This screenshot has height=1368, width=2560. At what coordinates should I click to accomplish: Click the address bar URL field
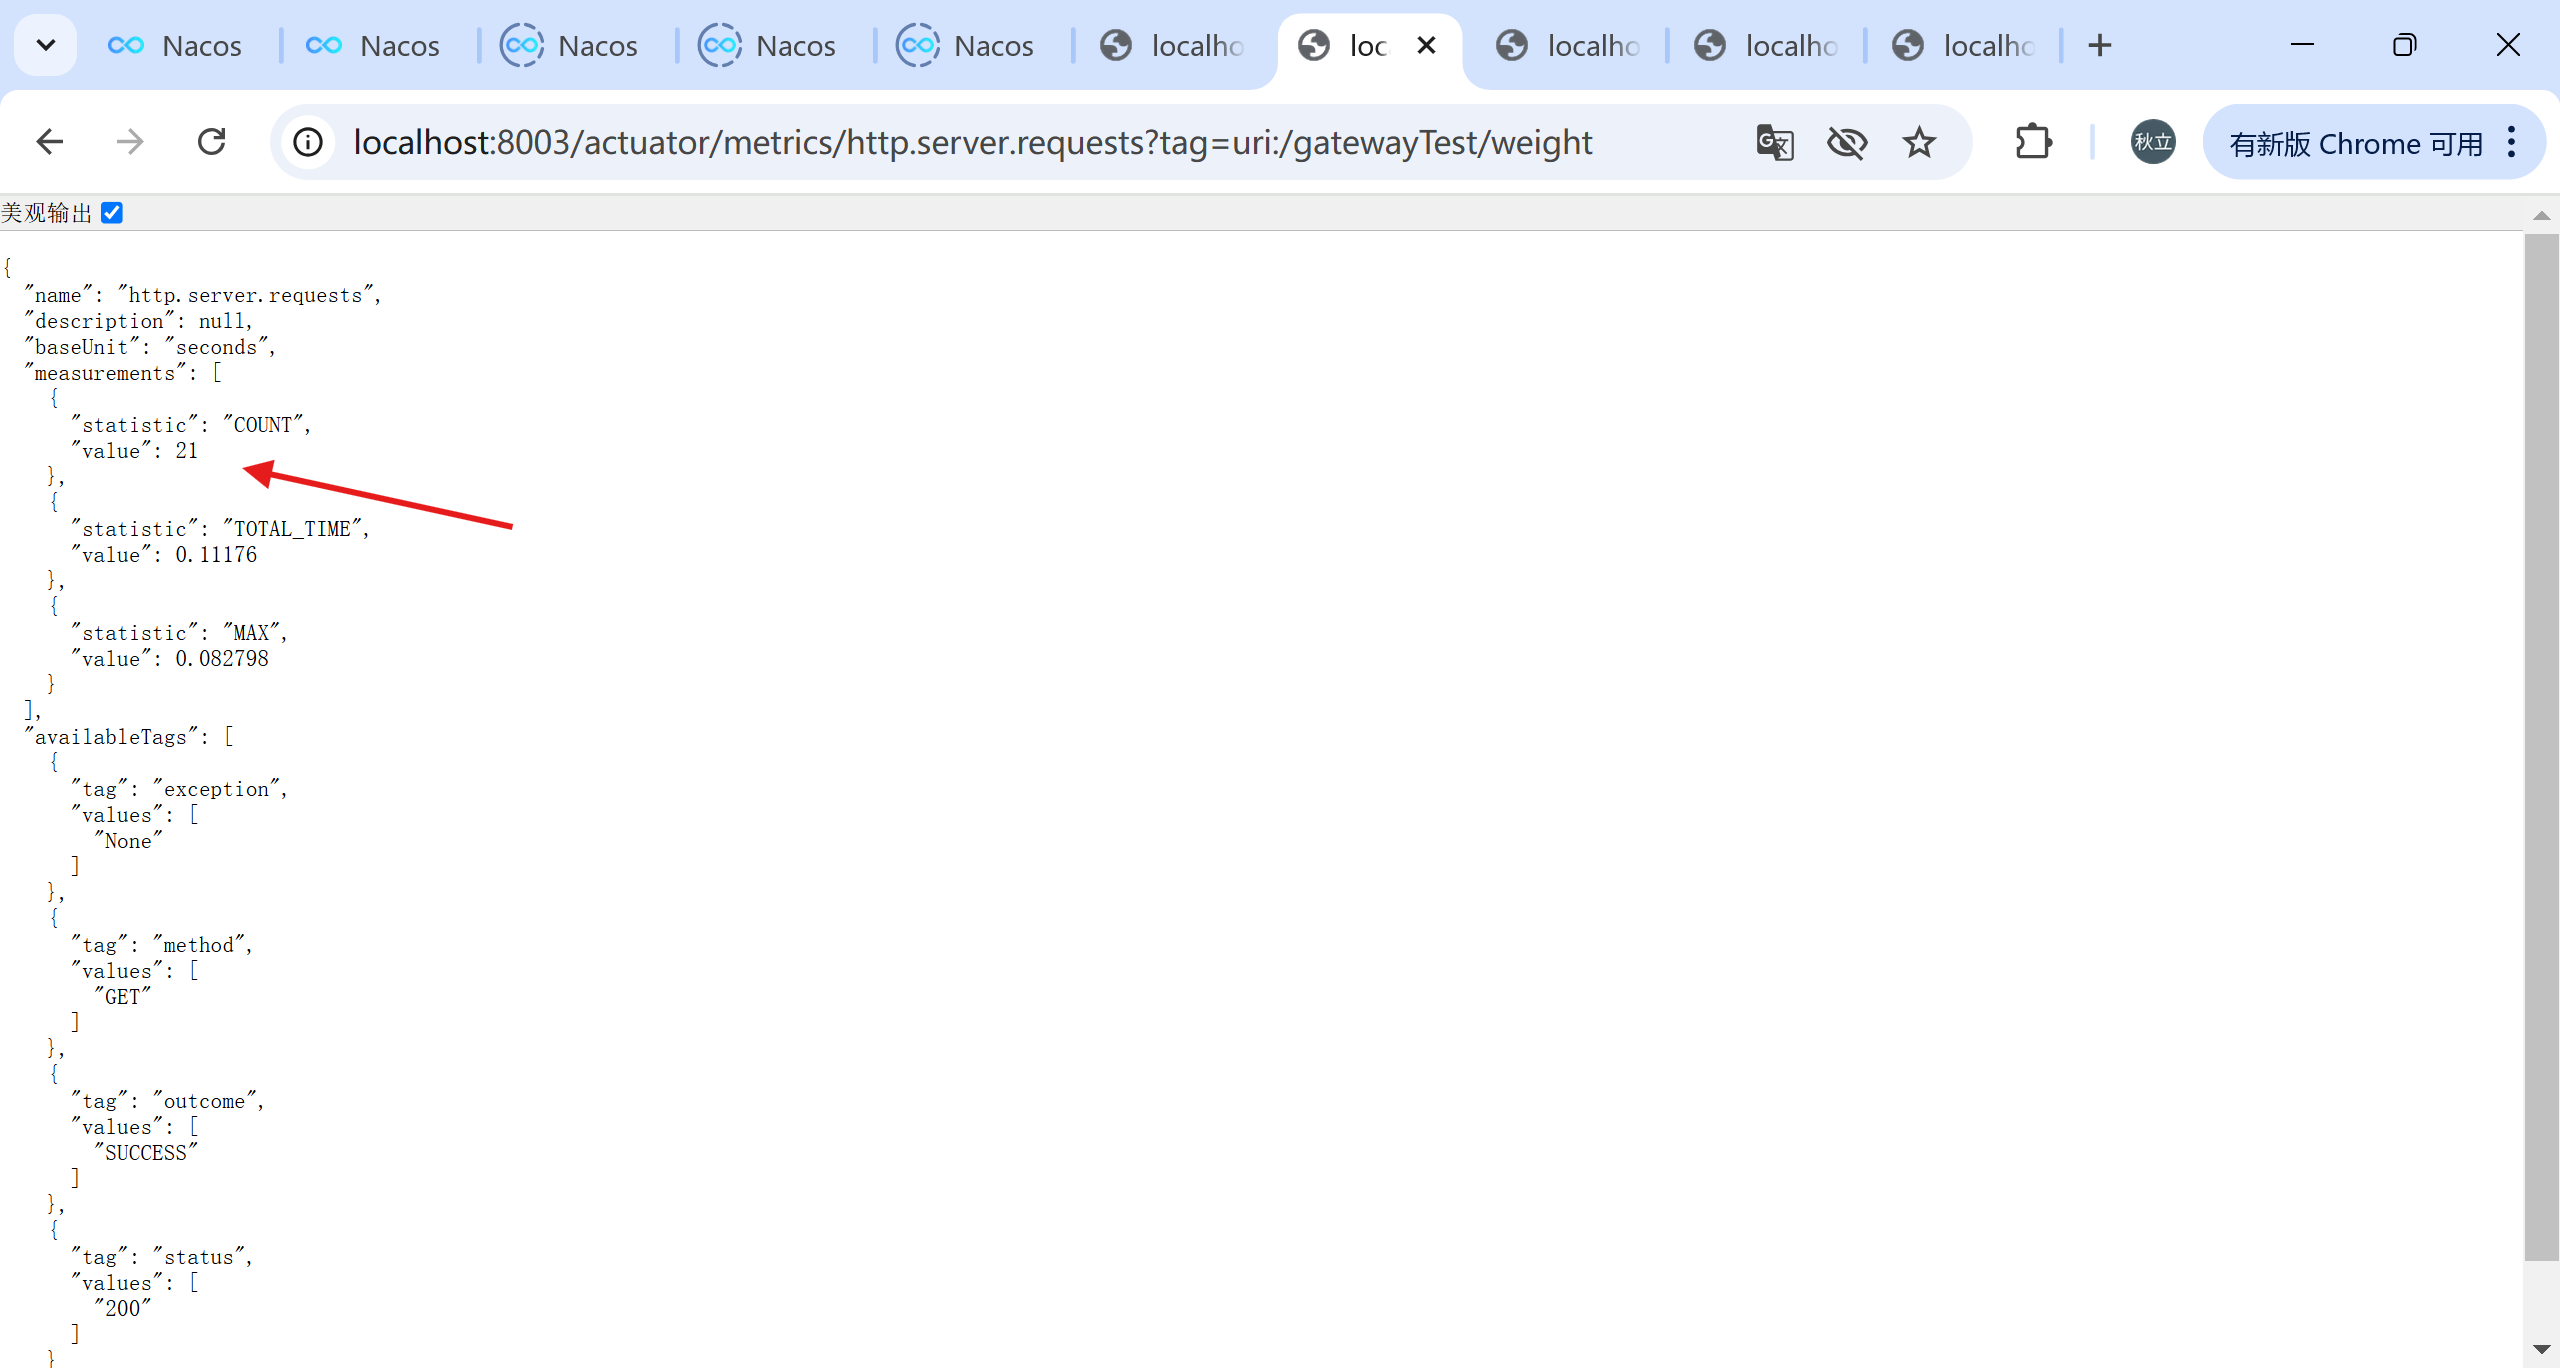tap(970, 143)
